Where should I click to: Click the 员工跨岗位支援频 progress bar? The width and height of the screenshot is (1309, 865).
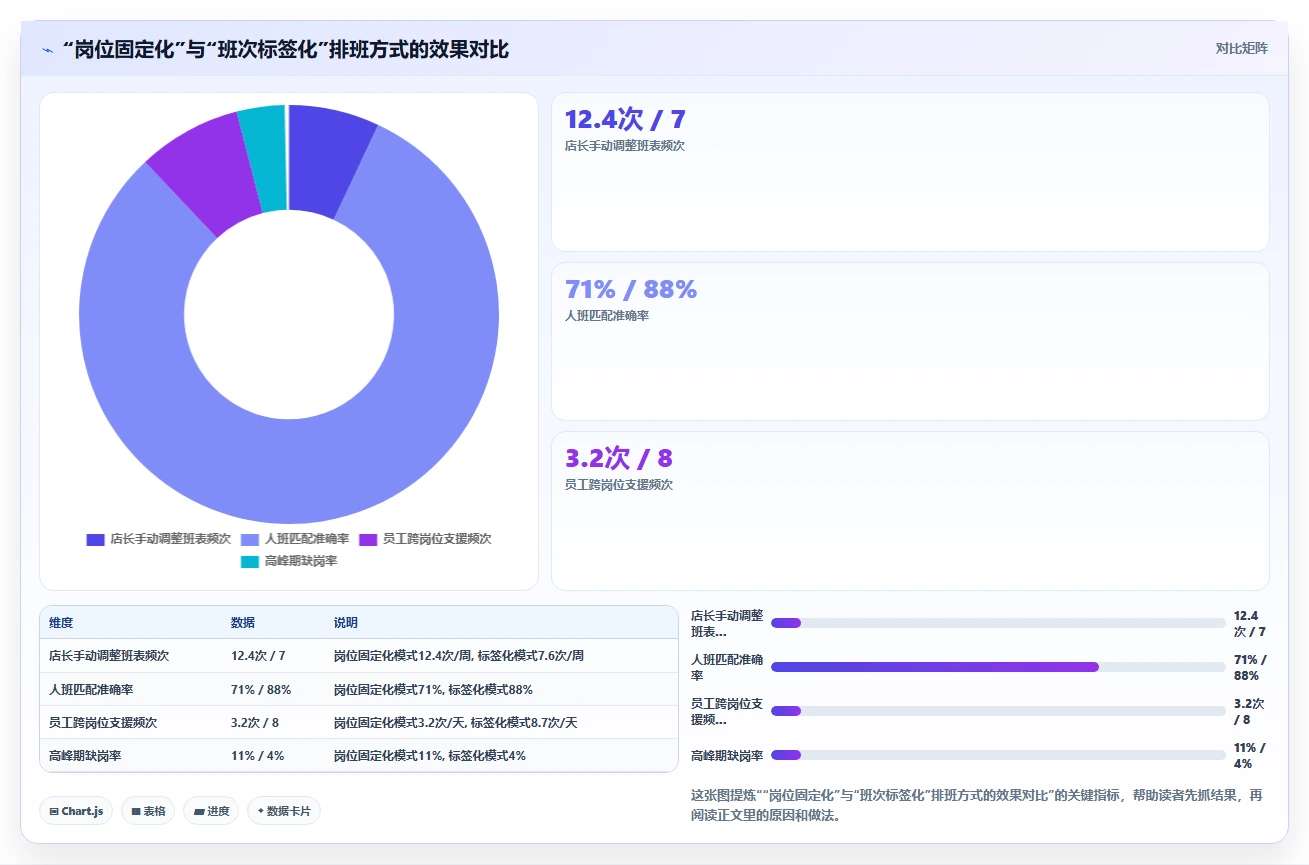[x=998, y=711]
